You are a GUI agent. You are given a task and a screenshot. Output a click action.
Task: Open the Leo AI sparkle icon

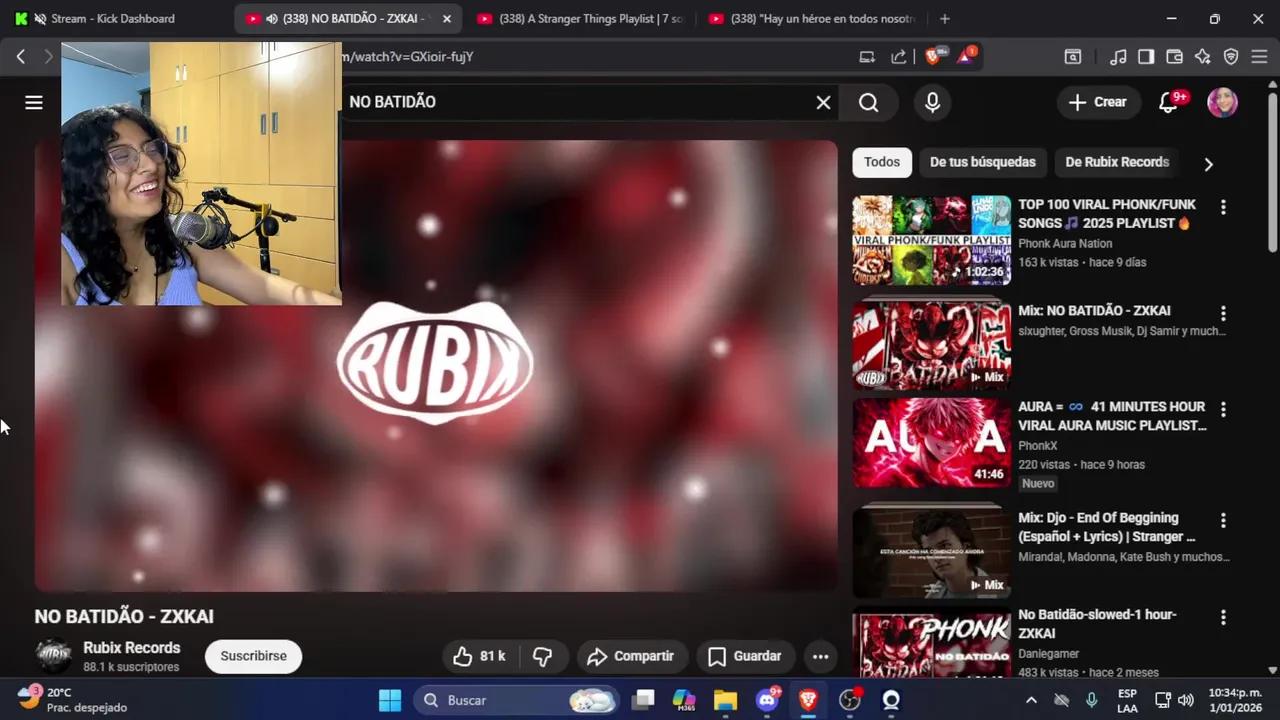(x=1203, y=57)
